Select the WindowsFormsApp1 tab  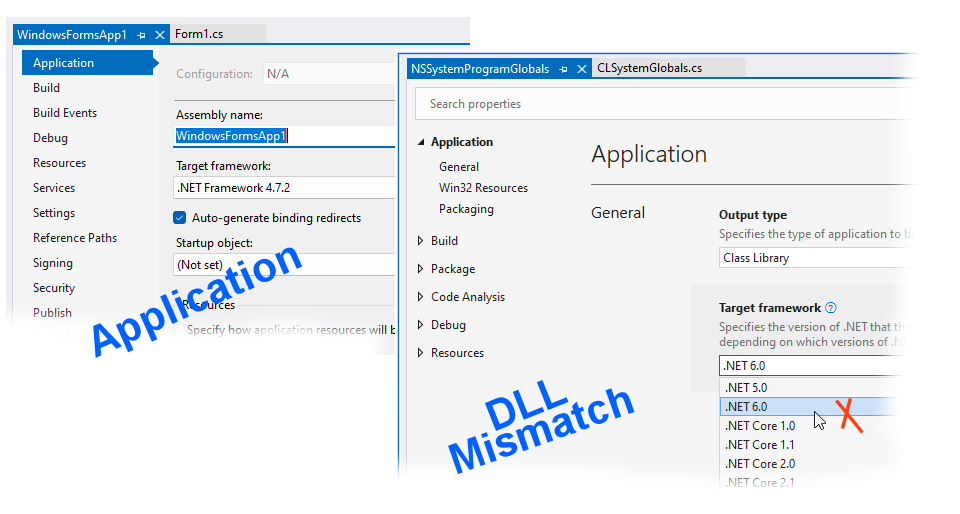72,35
